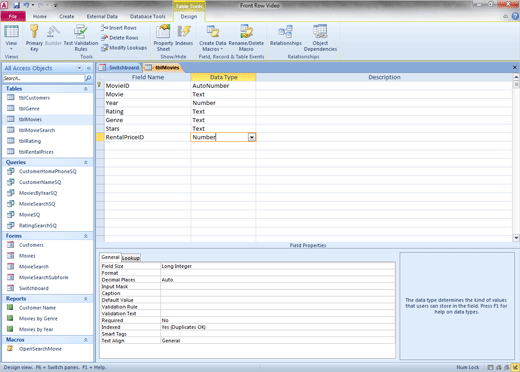Close the tblMovies design window
This screenshot has width=520, height=372.
coord(514,67)
